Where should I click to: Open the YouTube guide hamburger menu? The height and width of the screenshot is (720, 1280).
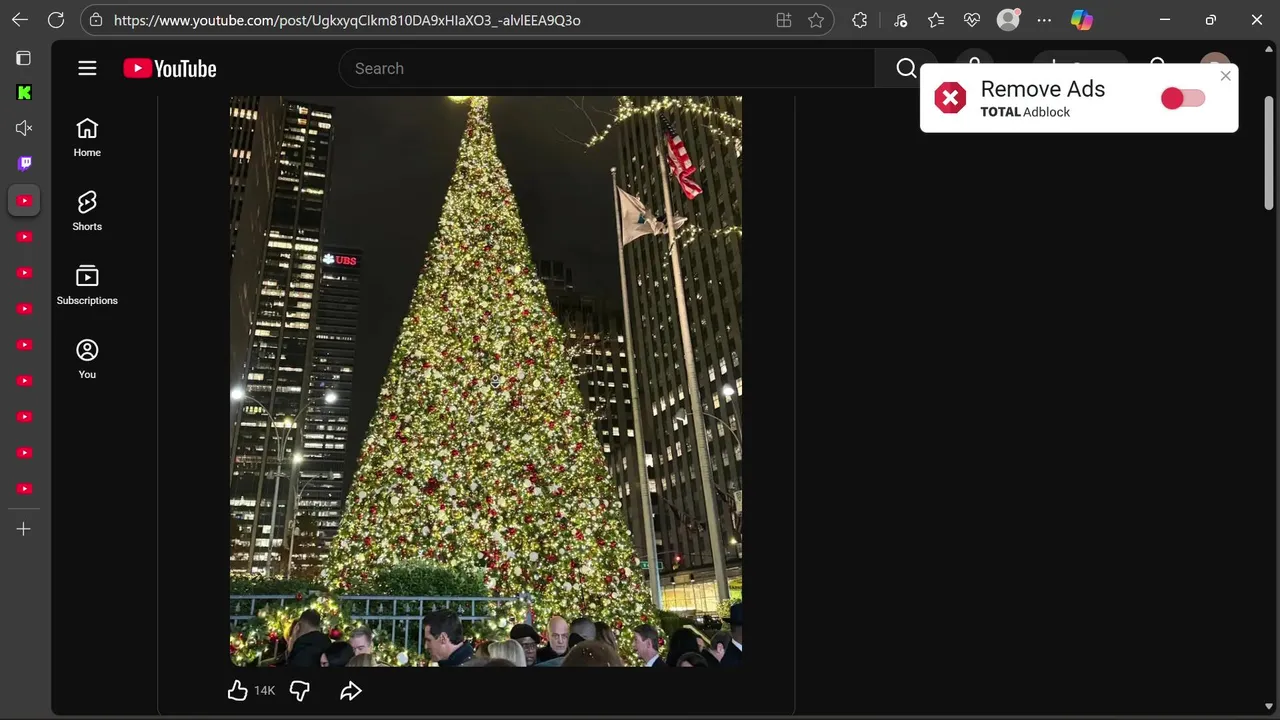point(87,68)
